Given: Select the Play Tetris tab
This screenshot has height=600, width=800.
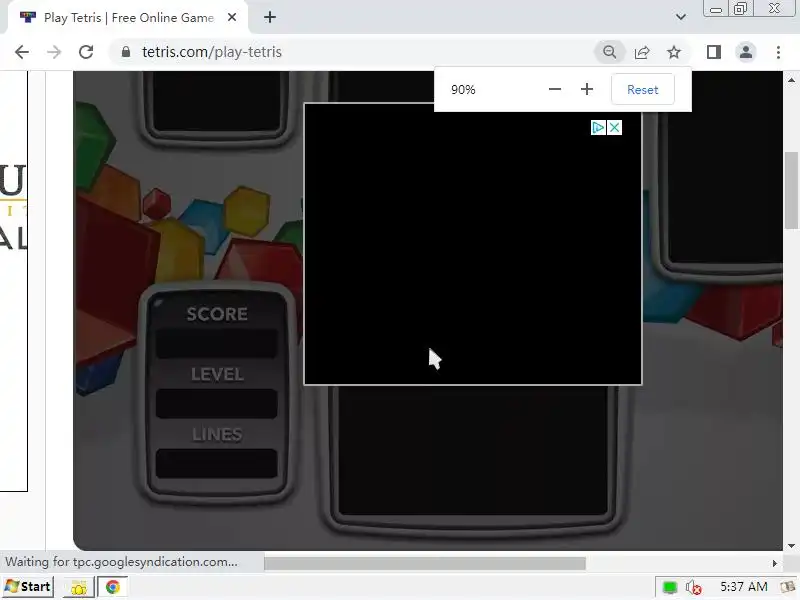Looking at the screenshot, I should pos(128,18).
